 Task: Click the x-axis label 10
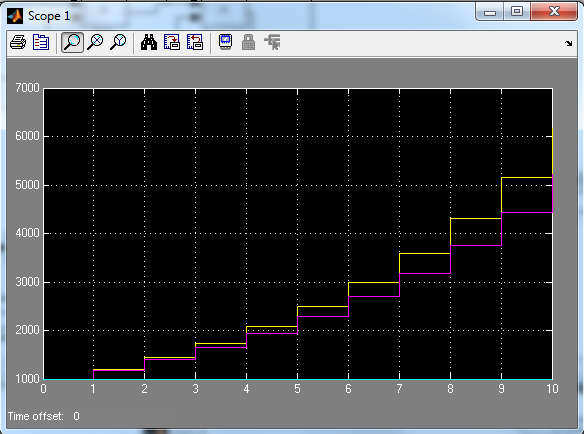tap(552, 389)
